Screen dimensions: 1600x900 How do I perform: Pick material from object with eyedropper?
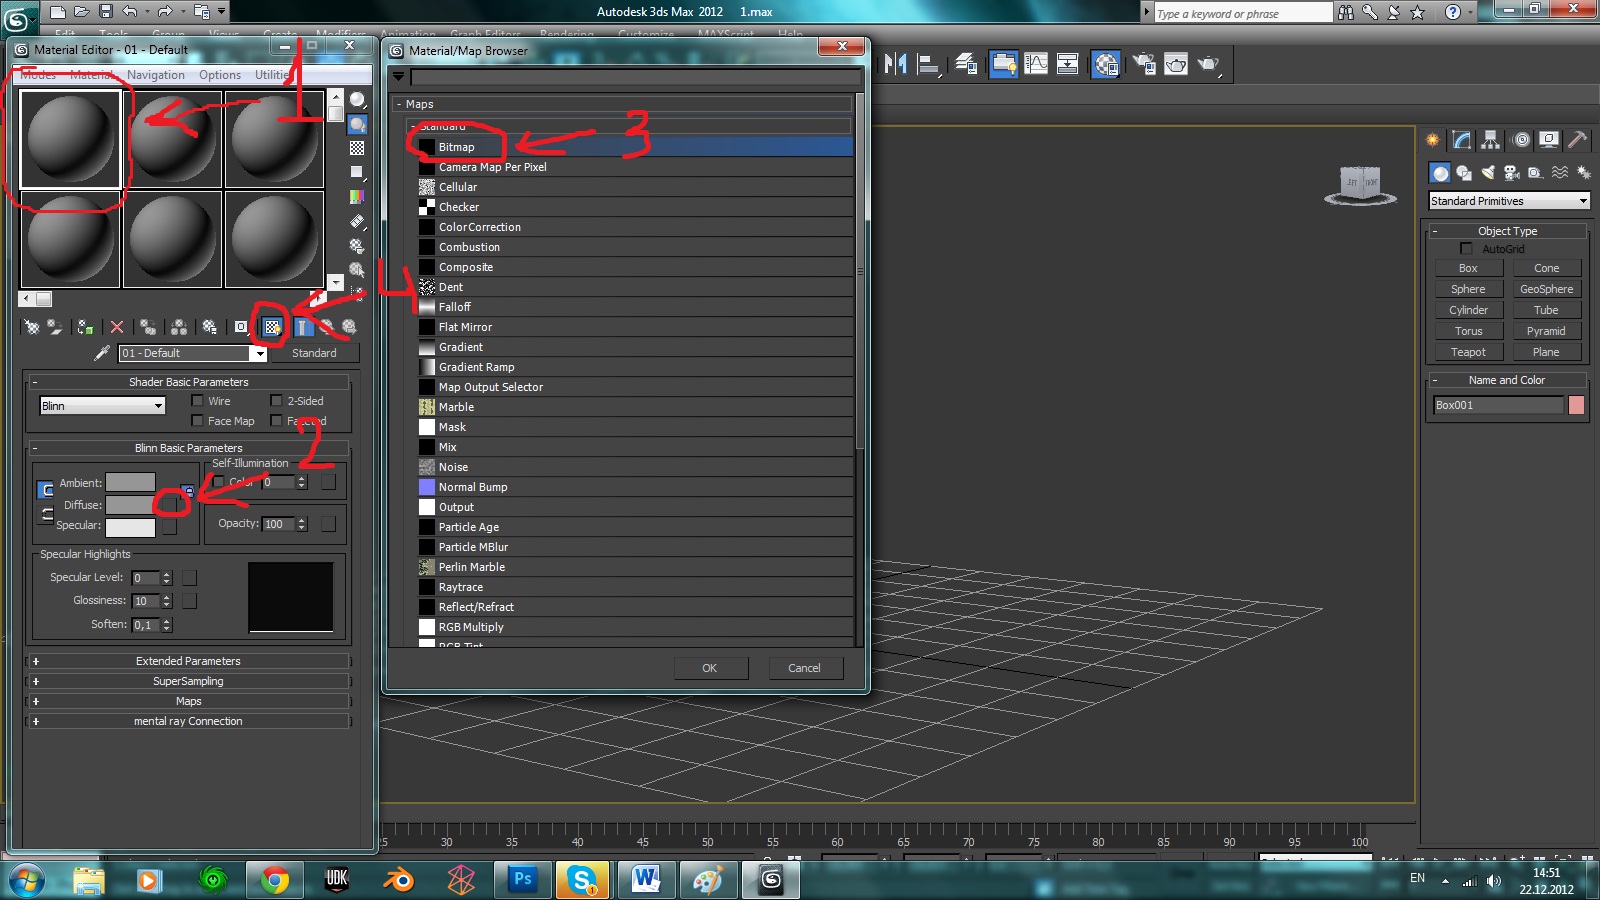(101, 353)
